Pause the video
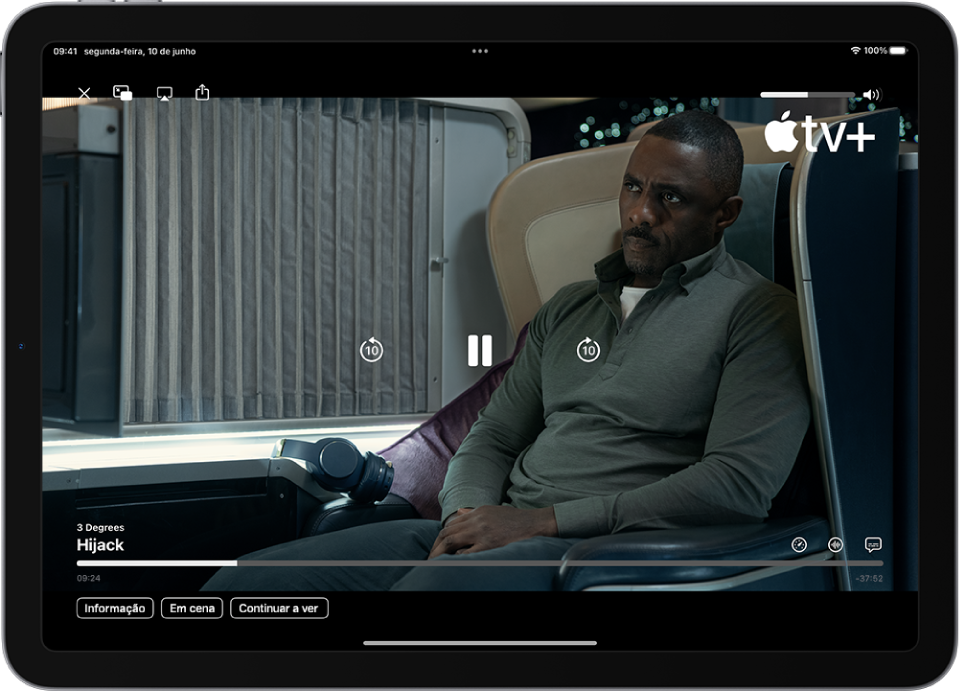 pos(480,350)
